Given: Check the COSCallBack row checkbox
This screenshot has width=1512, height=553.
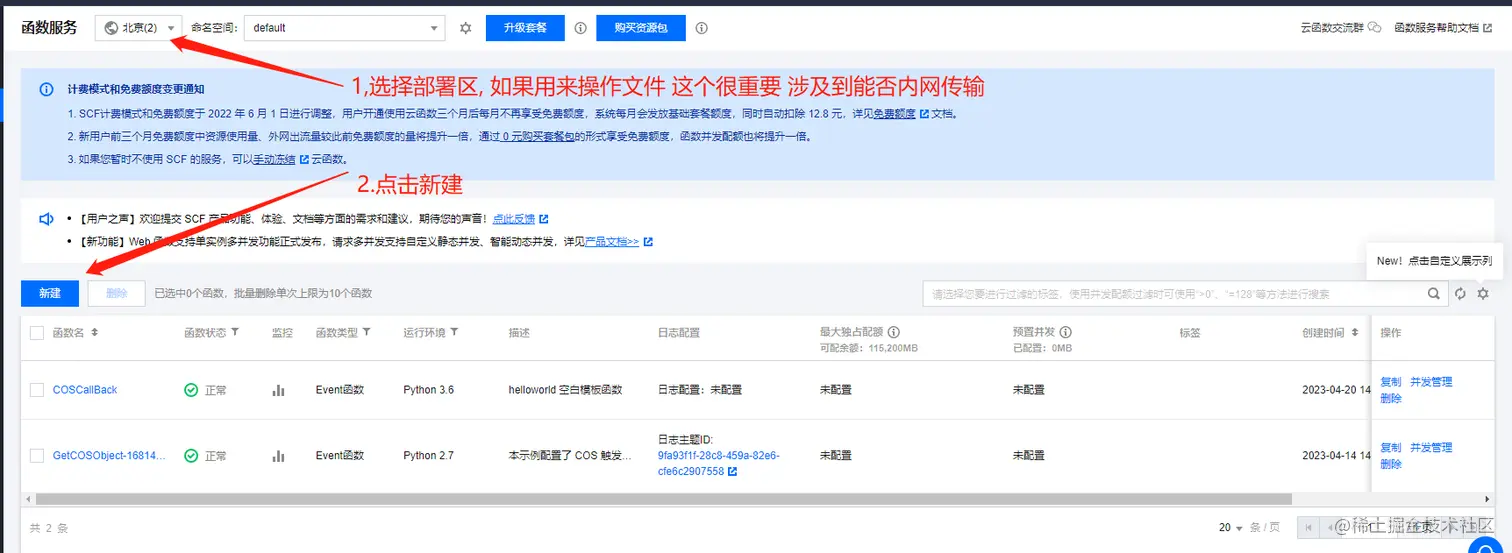Looking at the screenshot, I should (x=37, y=390).
